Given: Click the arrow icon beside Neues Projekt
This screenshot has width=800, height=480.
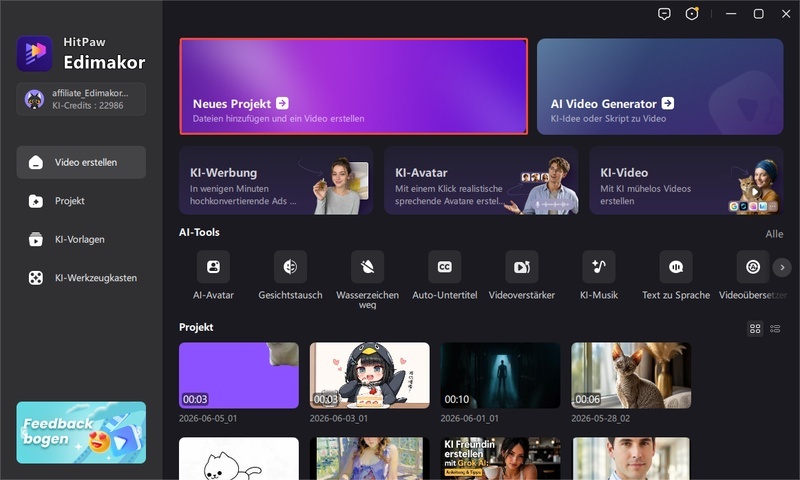Looking at the screenshot, I should 282,104.
